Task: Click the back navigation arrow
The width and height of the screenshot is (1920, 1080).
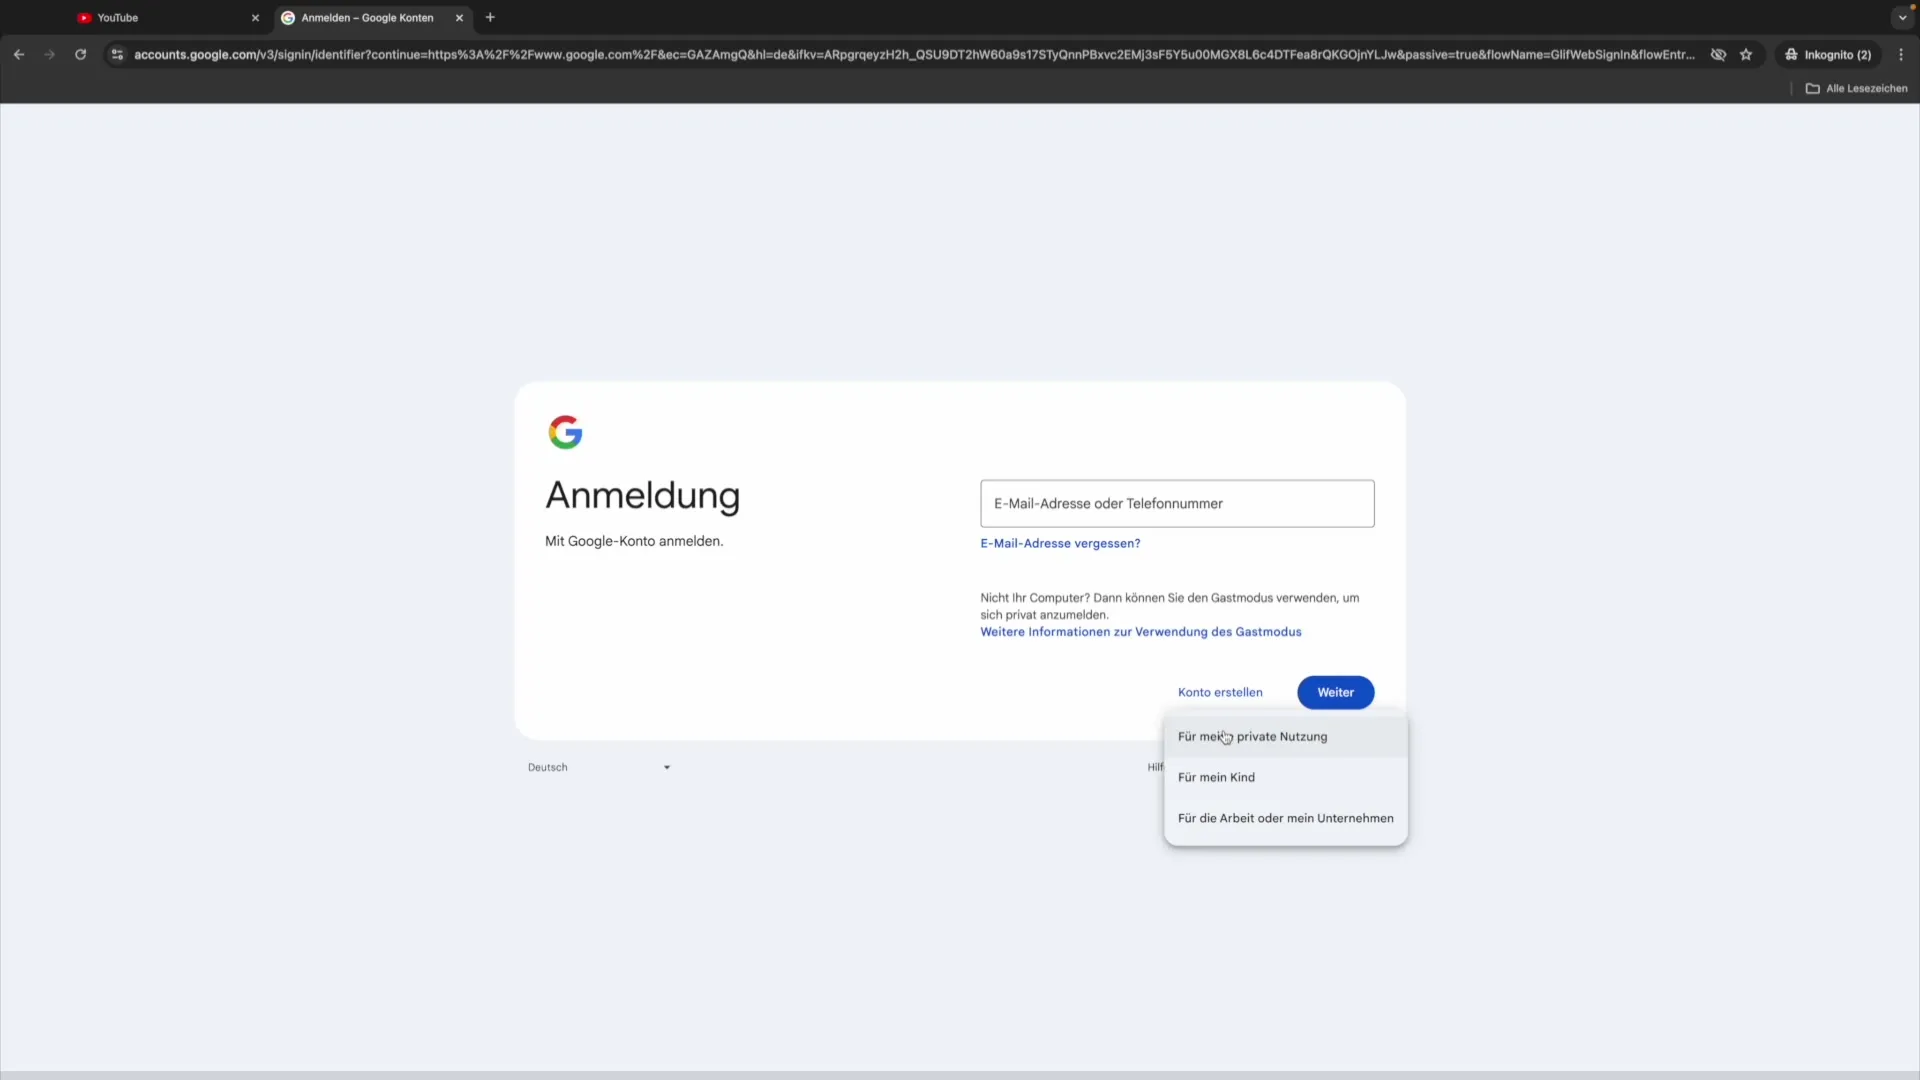Action: coord(18,54)
